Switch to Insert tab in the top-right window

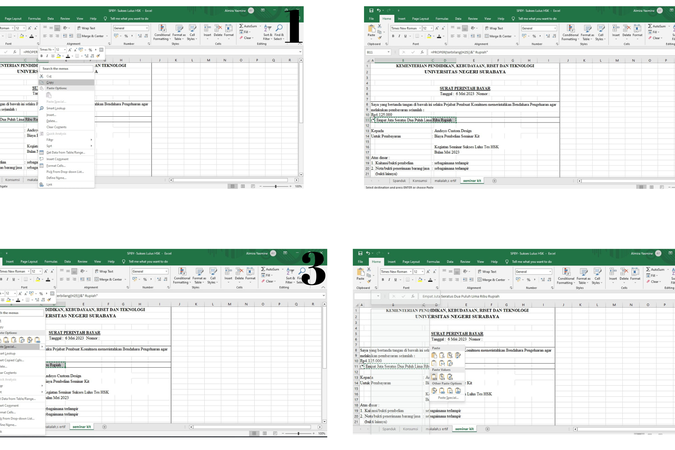click(402, 19)
